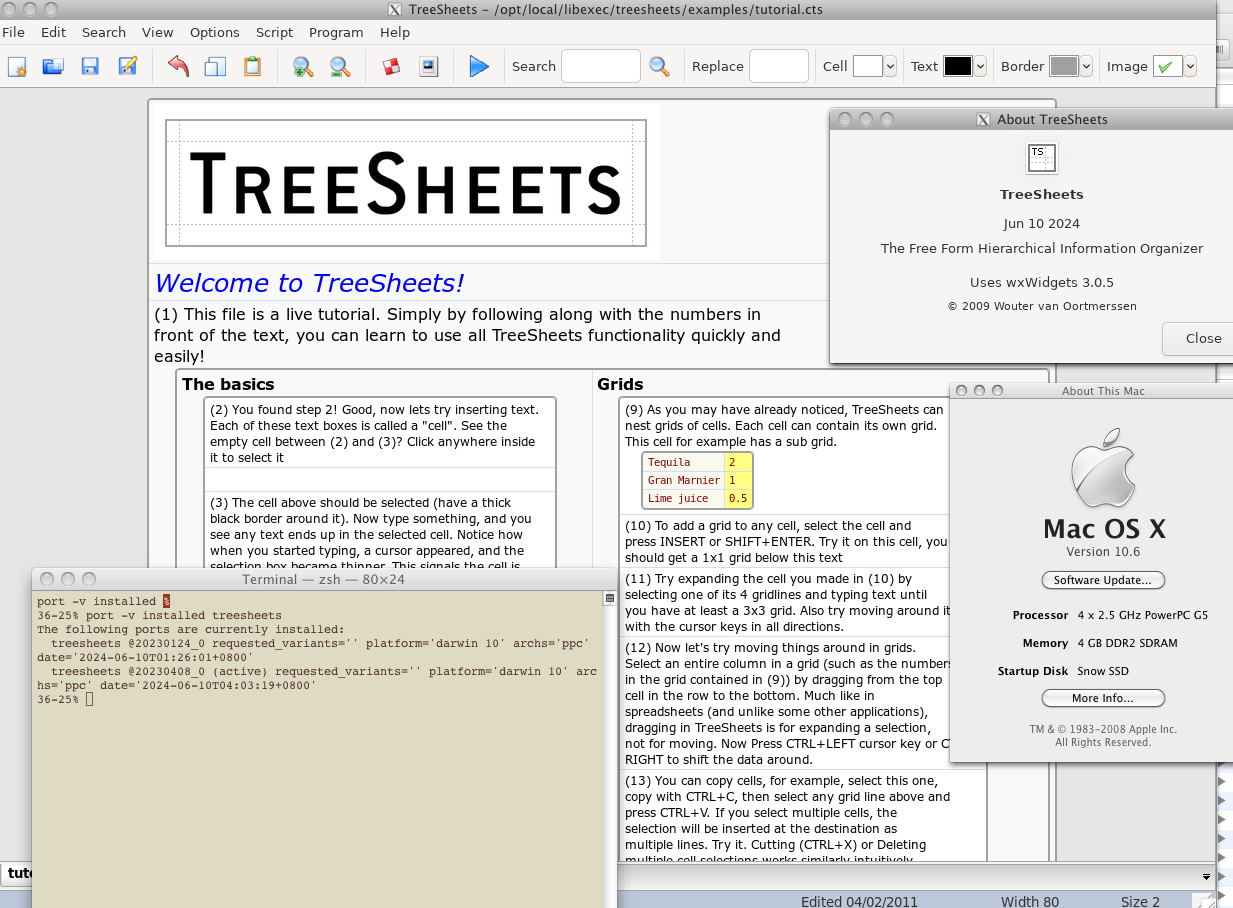1233x908 pixels.
Task: Click the Zoom Out magnifier icon
Action: point(340,66)
